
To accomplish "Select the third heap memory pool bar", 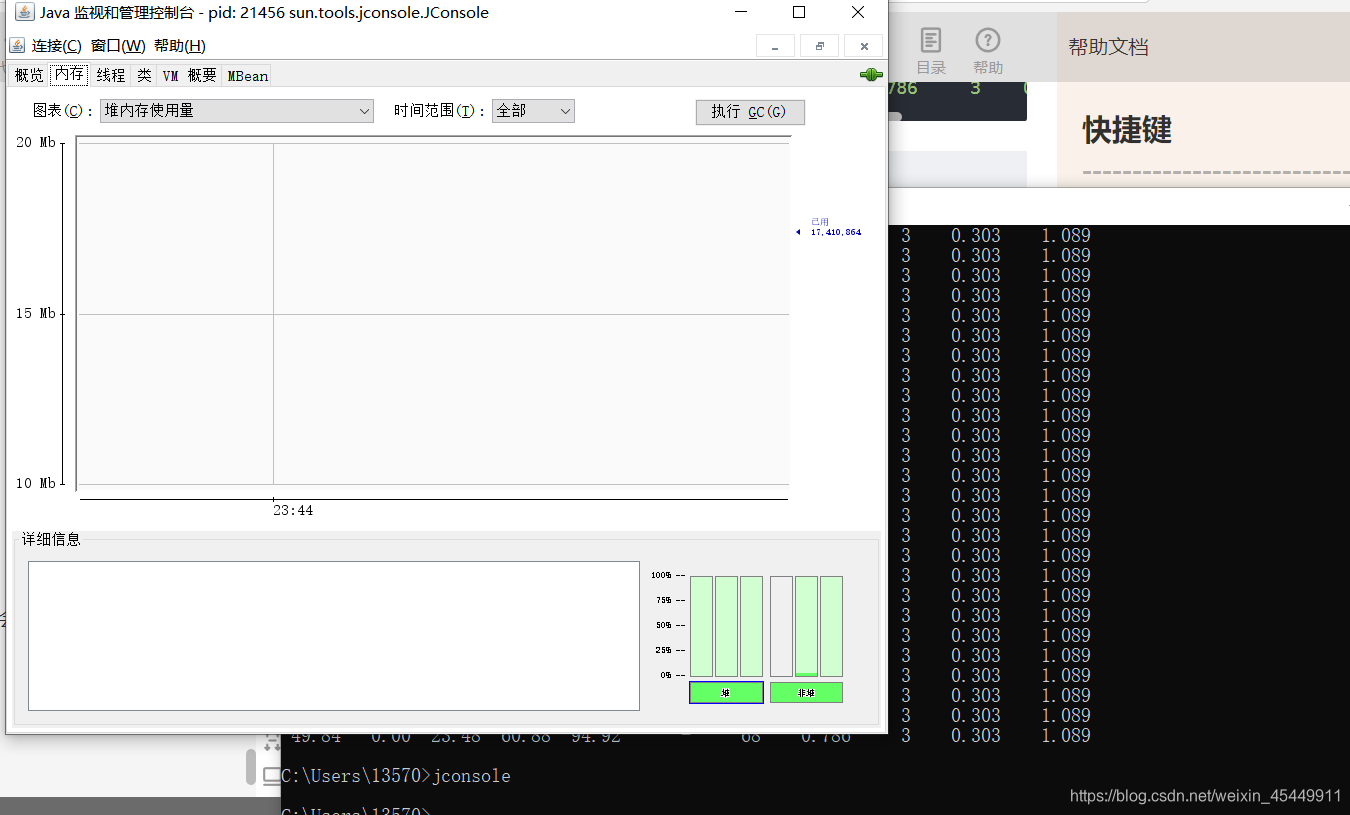I will [x=751, y=626].
